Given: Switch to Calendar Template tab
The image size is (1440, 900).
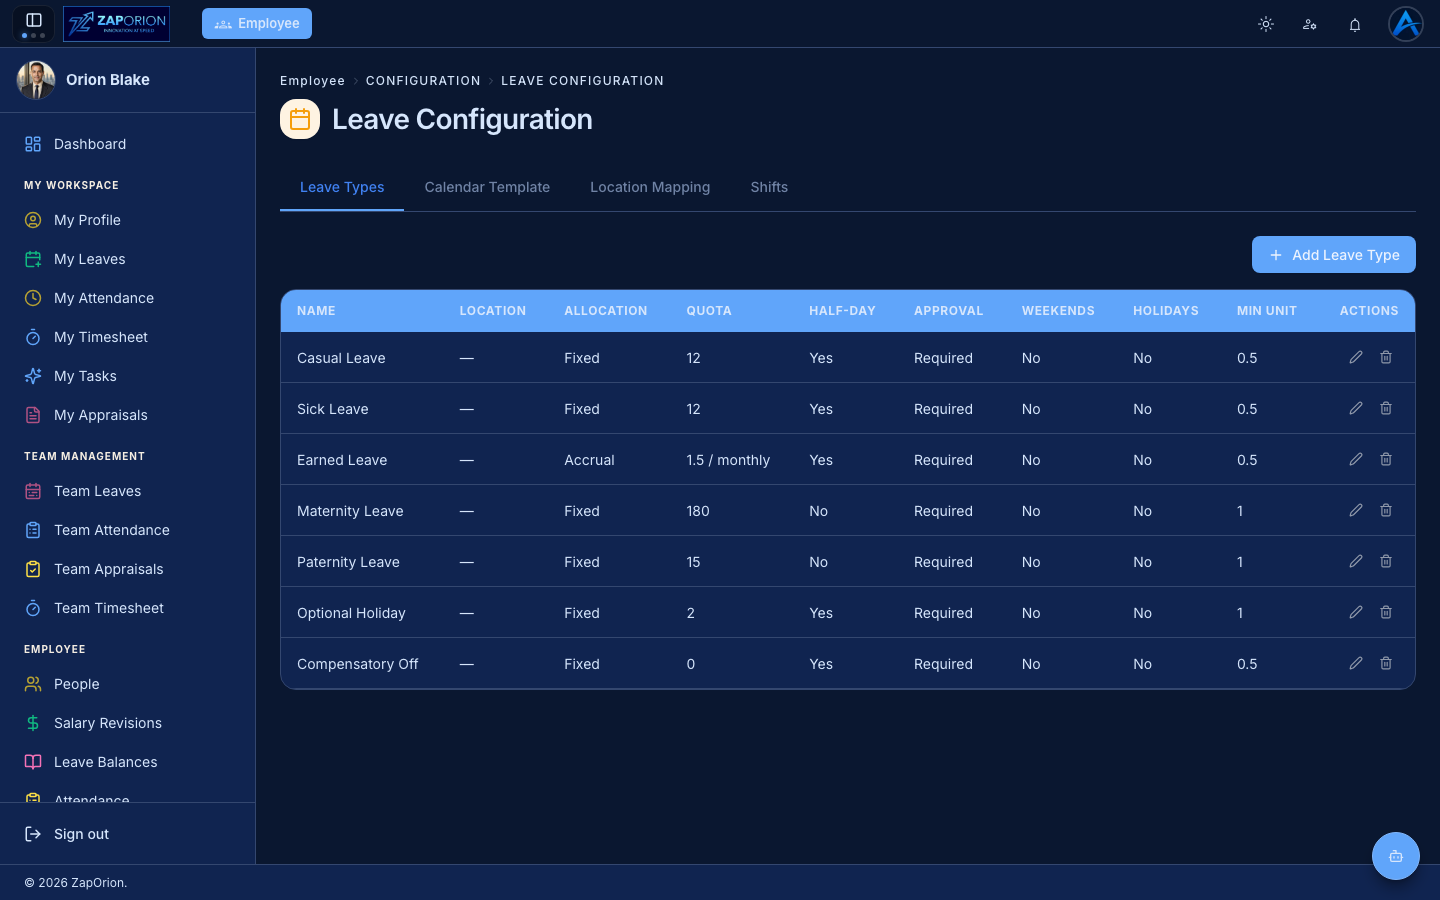Looking at the screenshot, I should point(487,187).
